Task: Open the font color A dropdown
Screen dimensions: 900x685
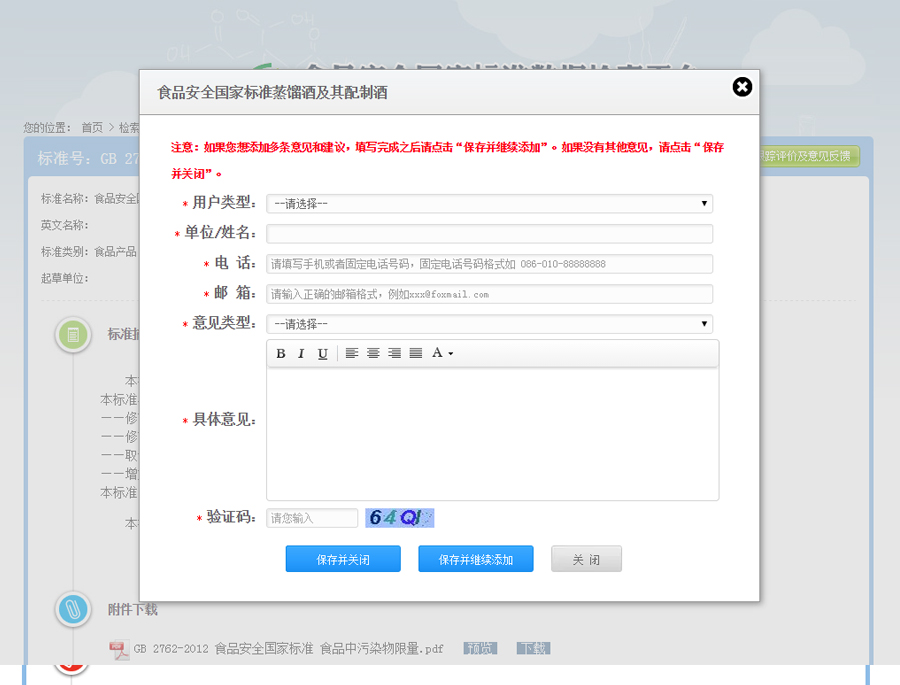Action: (442, 354)
